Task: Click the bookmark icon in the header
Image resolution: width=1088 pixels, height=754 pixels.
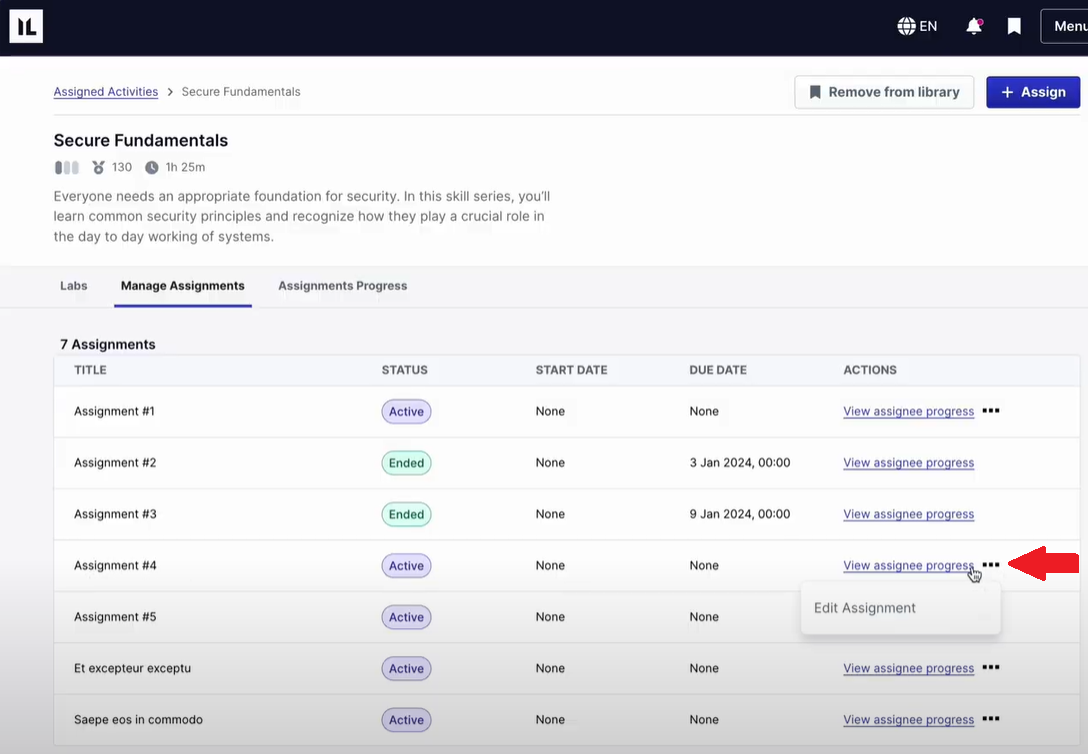Action: pos(1014,26)
